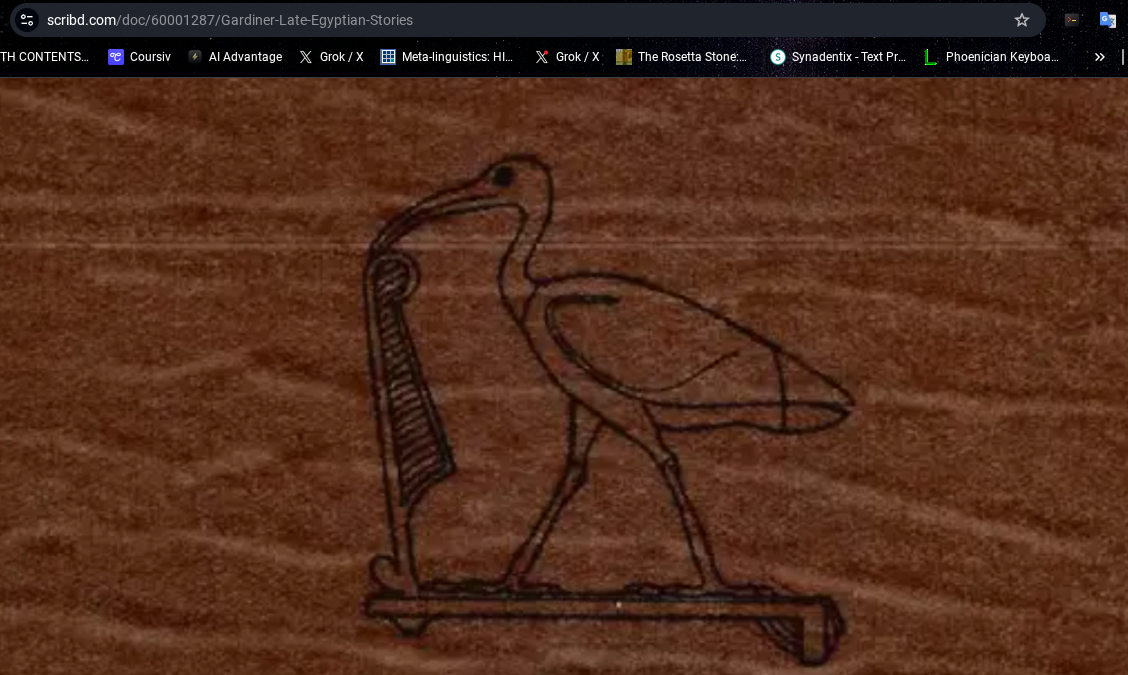
Task: Open the Synadentix - Text Pr... bookmark
Action: pos(838,57)
